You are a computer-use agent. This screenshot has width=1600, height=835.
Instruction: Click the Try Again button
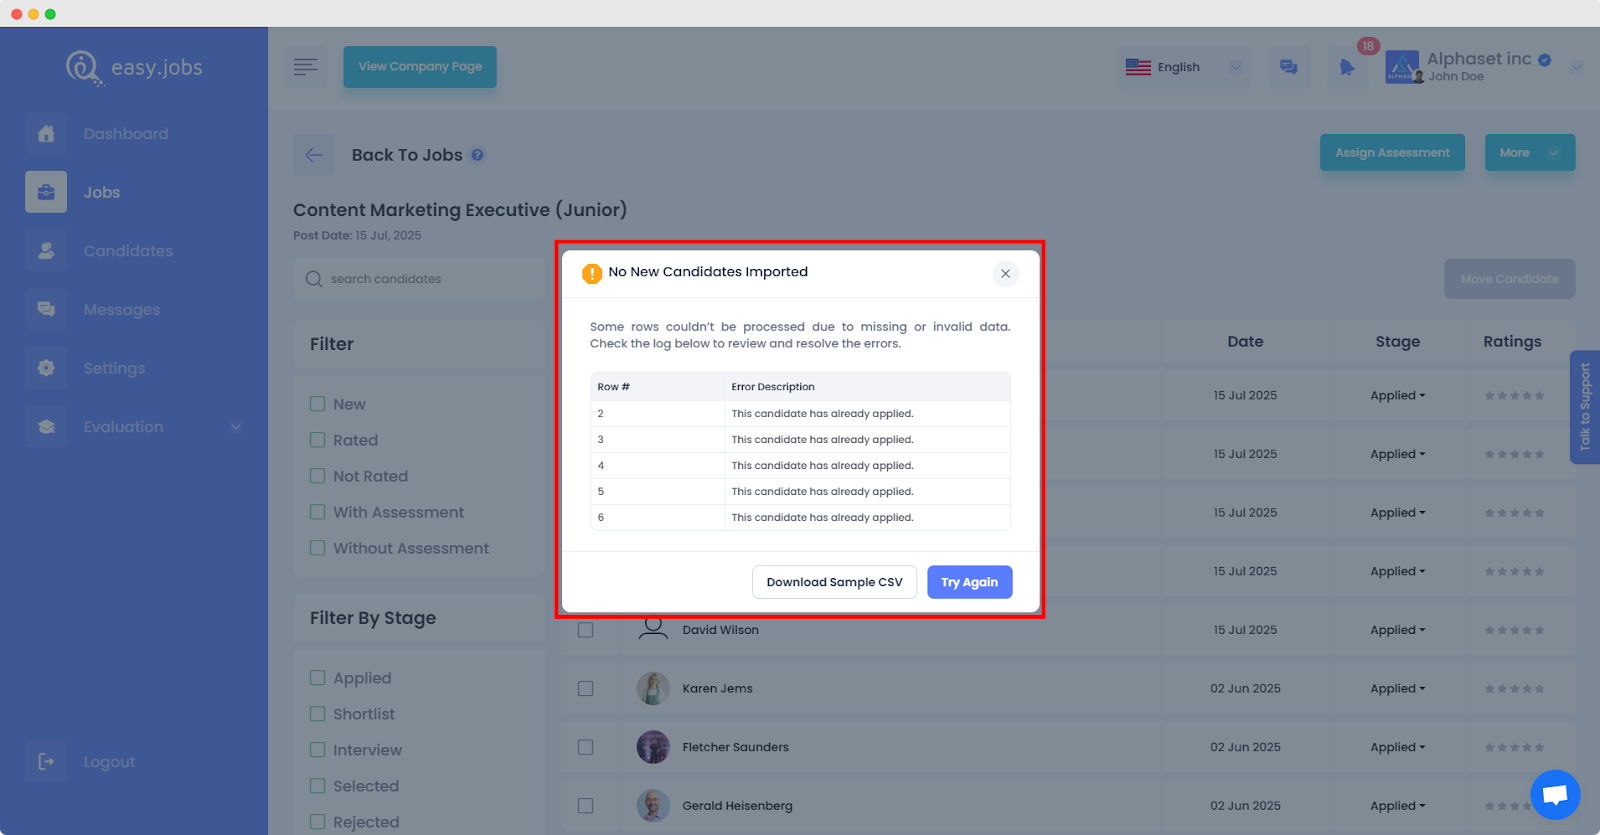tap(969, 582)
